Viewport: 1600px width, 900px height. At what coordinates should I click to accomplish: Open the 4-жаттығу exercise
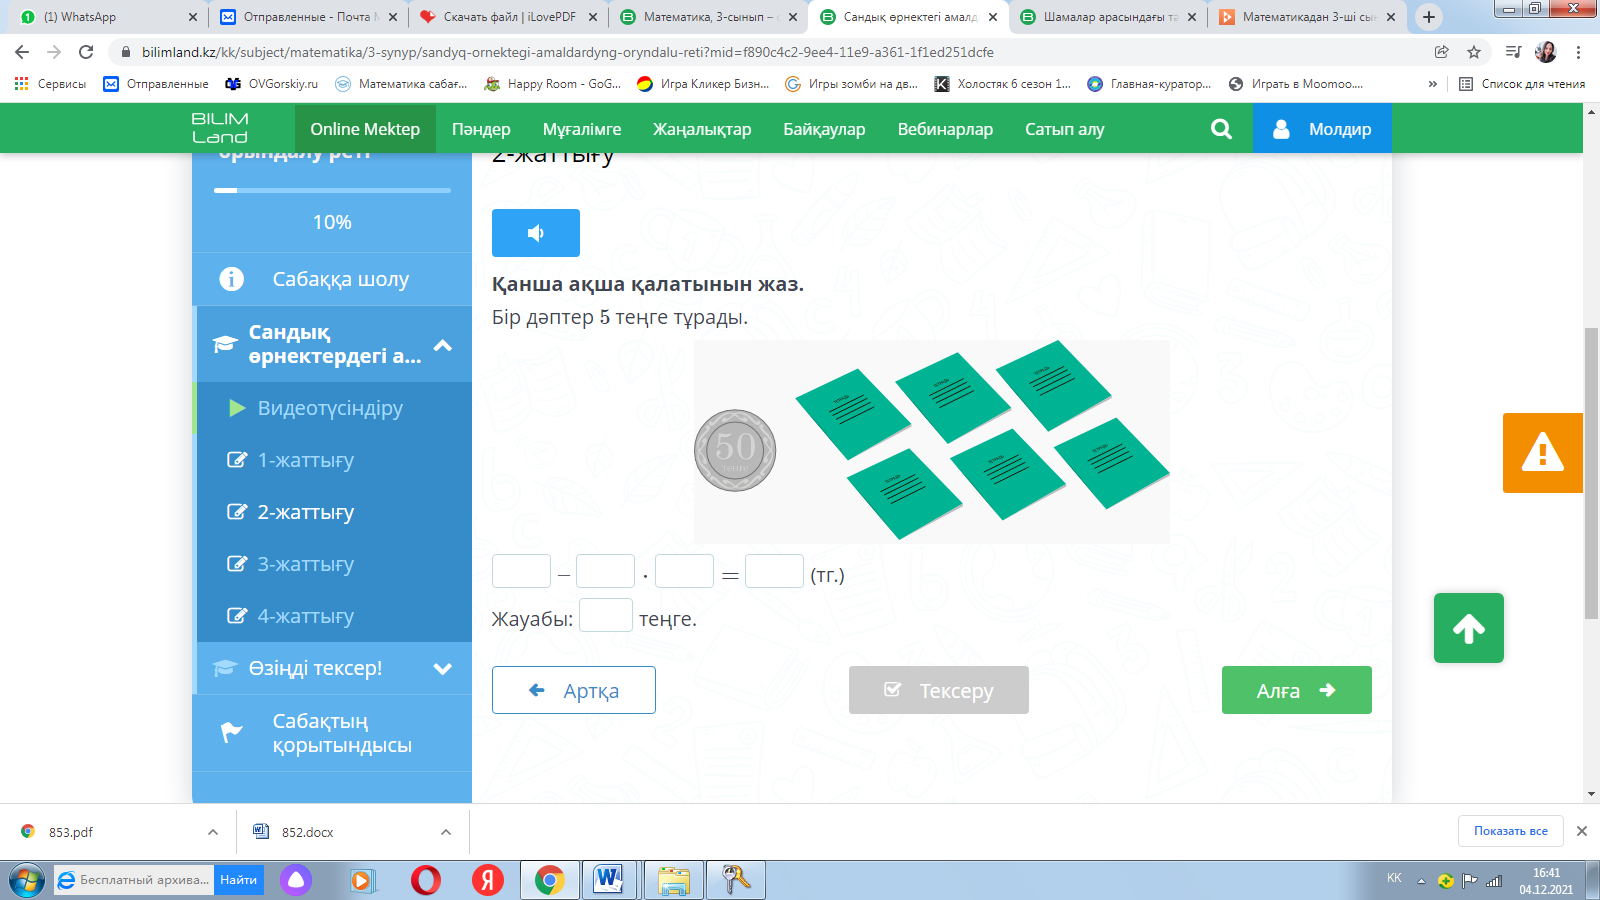tap(332, 616)
